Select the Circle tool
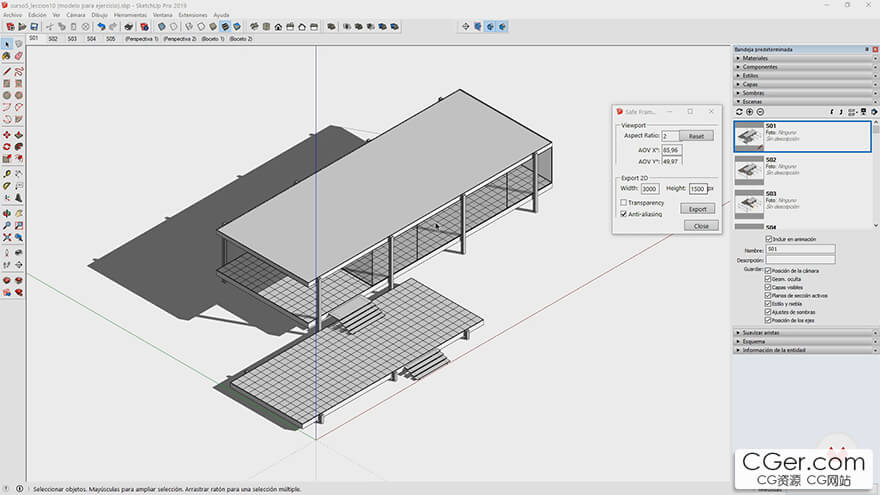This screenshot has width=880, height=495. 7,95
